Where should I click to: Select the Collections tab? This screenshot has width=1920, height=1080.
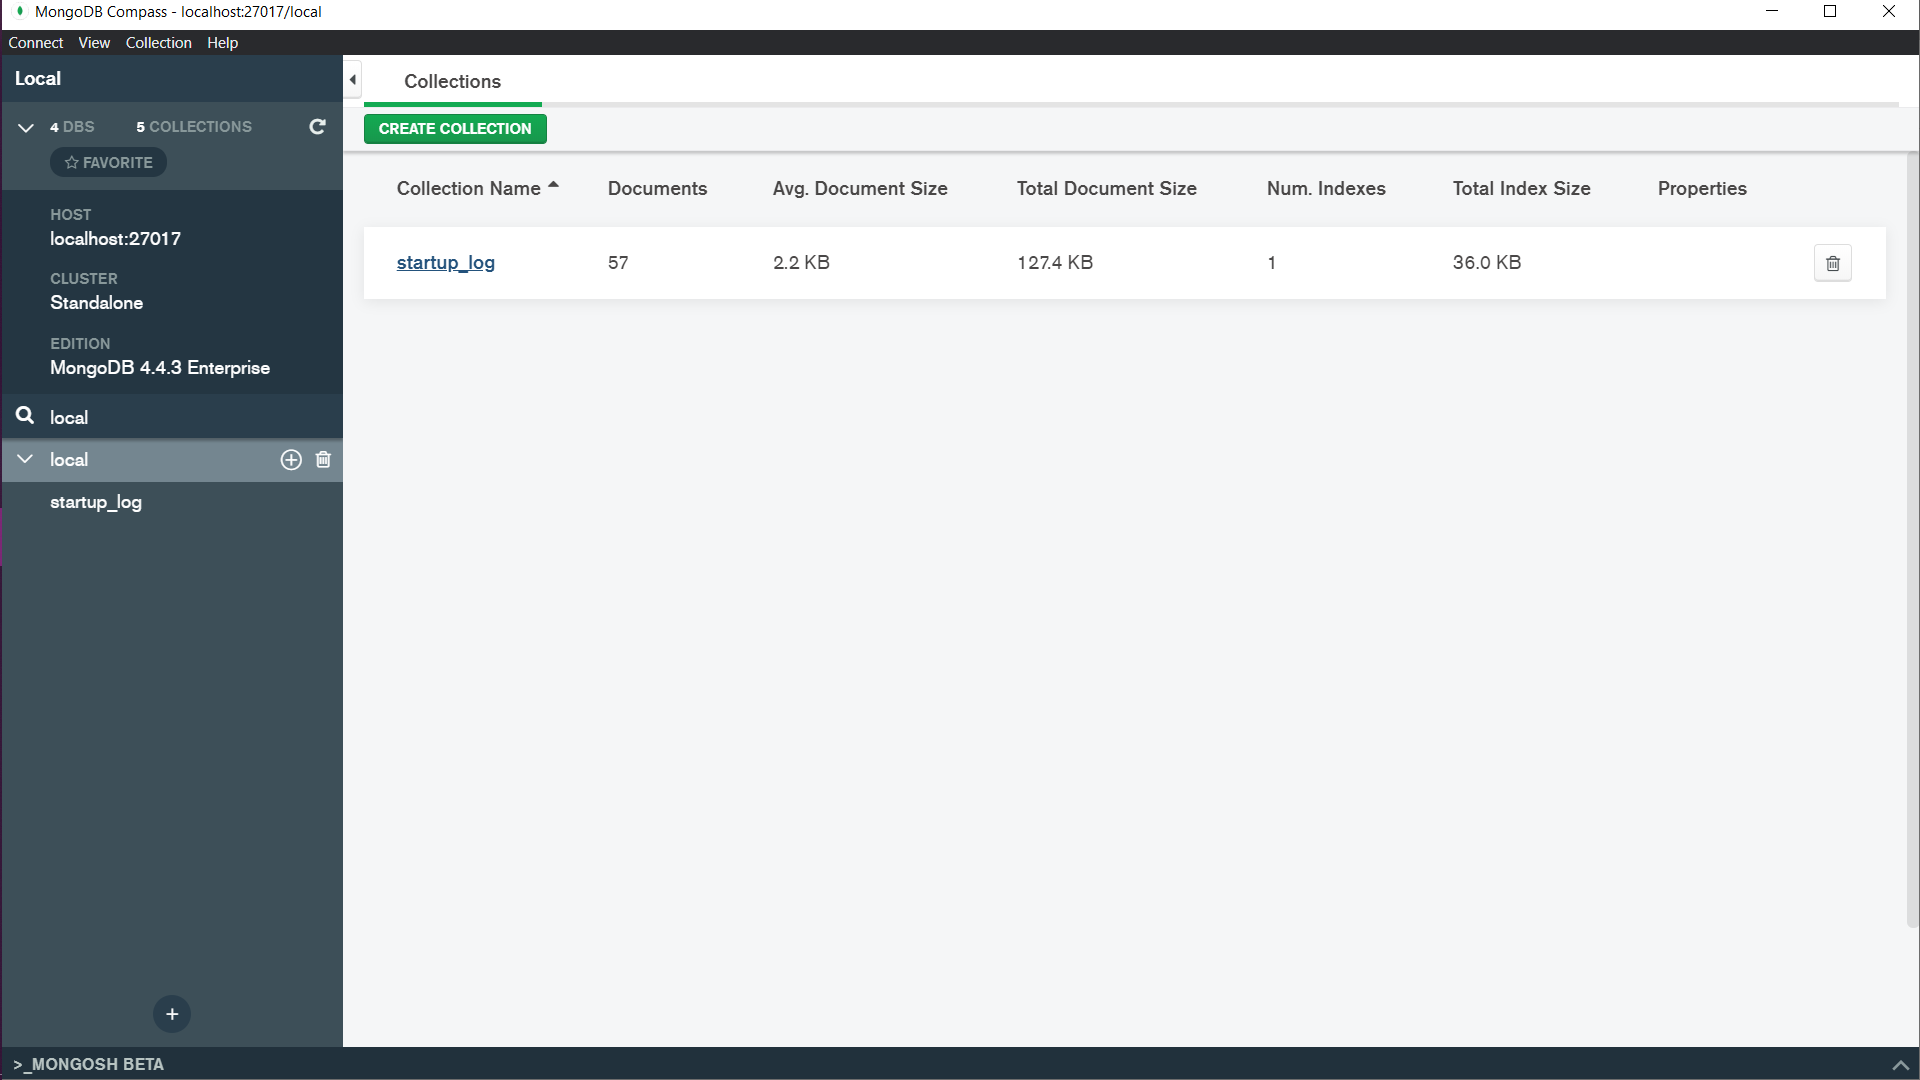coord(452,82)
